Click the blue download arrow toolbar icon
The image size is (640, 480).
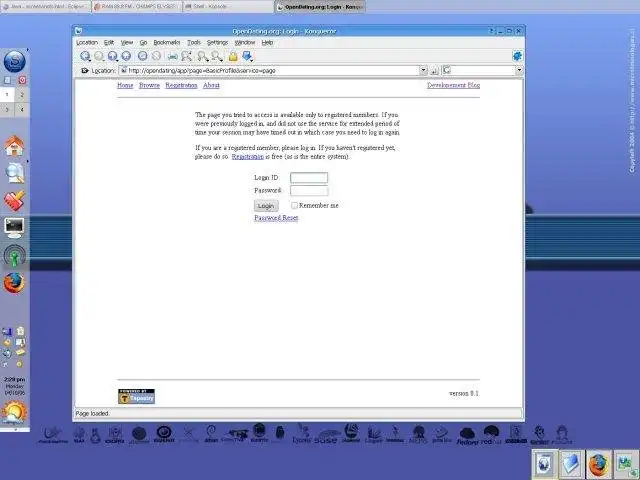[247, 56]
